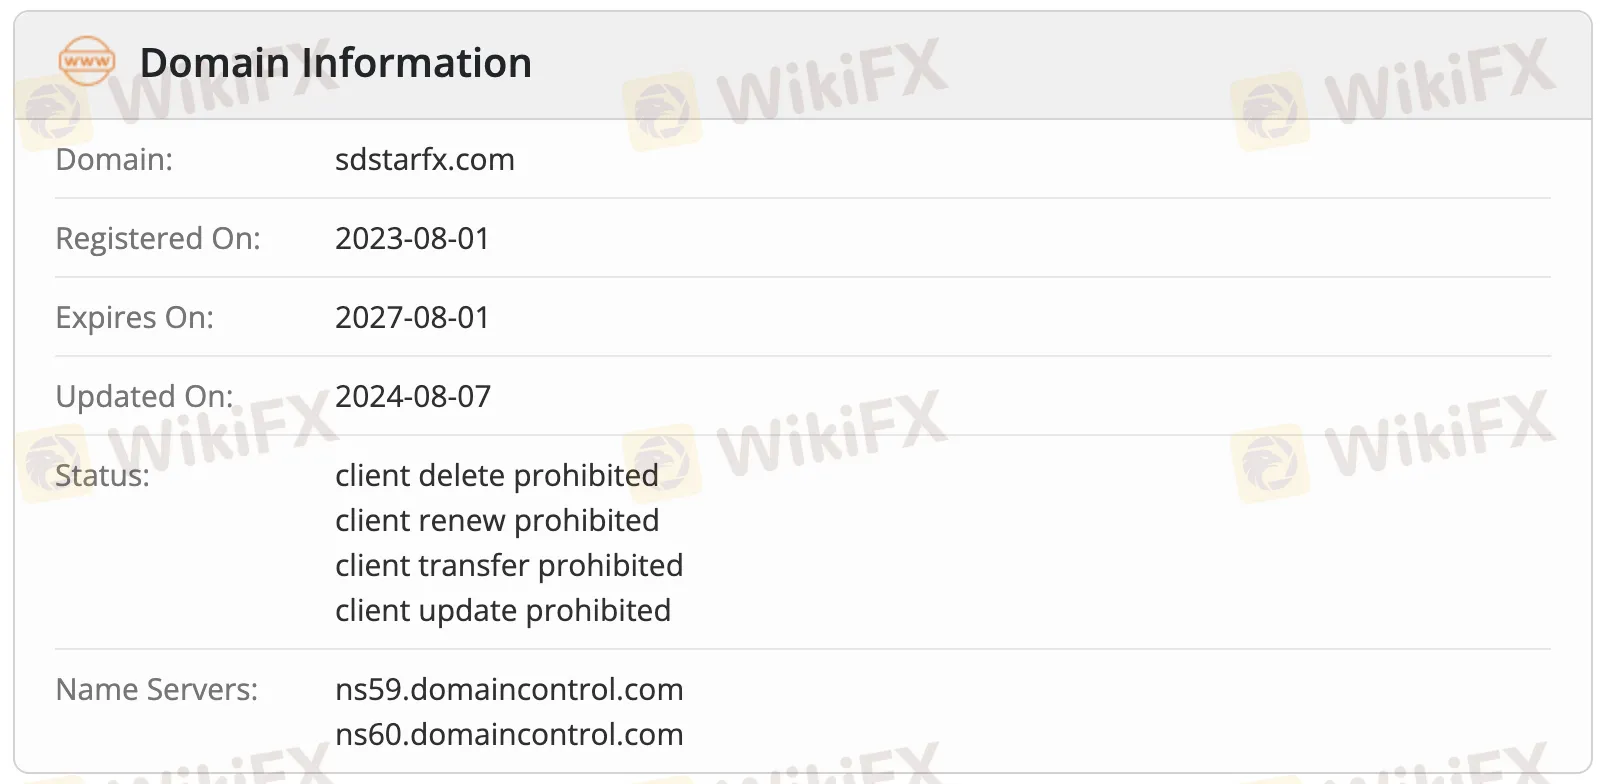Click the client transfer prohibited status
The width and height of the screenshot is (1606, 784).
(509, 566)
